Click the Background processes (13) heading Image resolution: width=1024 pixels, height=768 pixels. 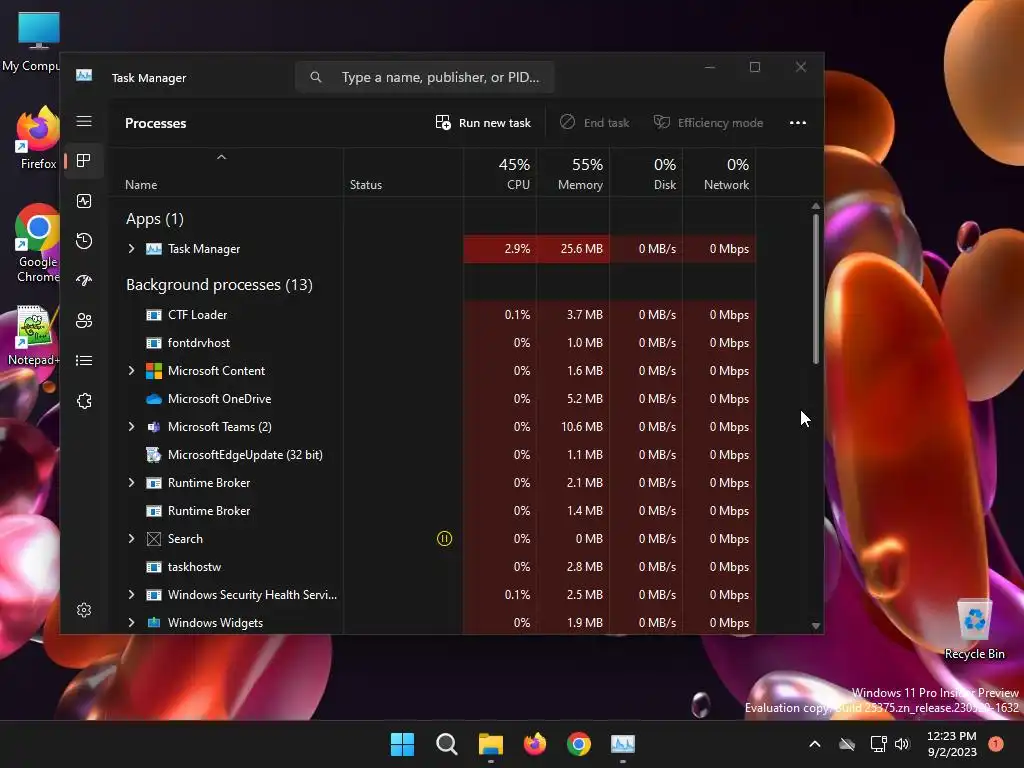(219, 285)
